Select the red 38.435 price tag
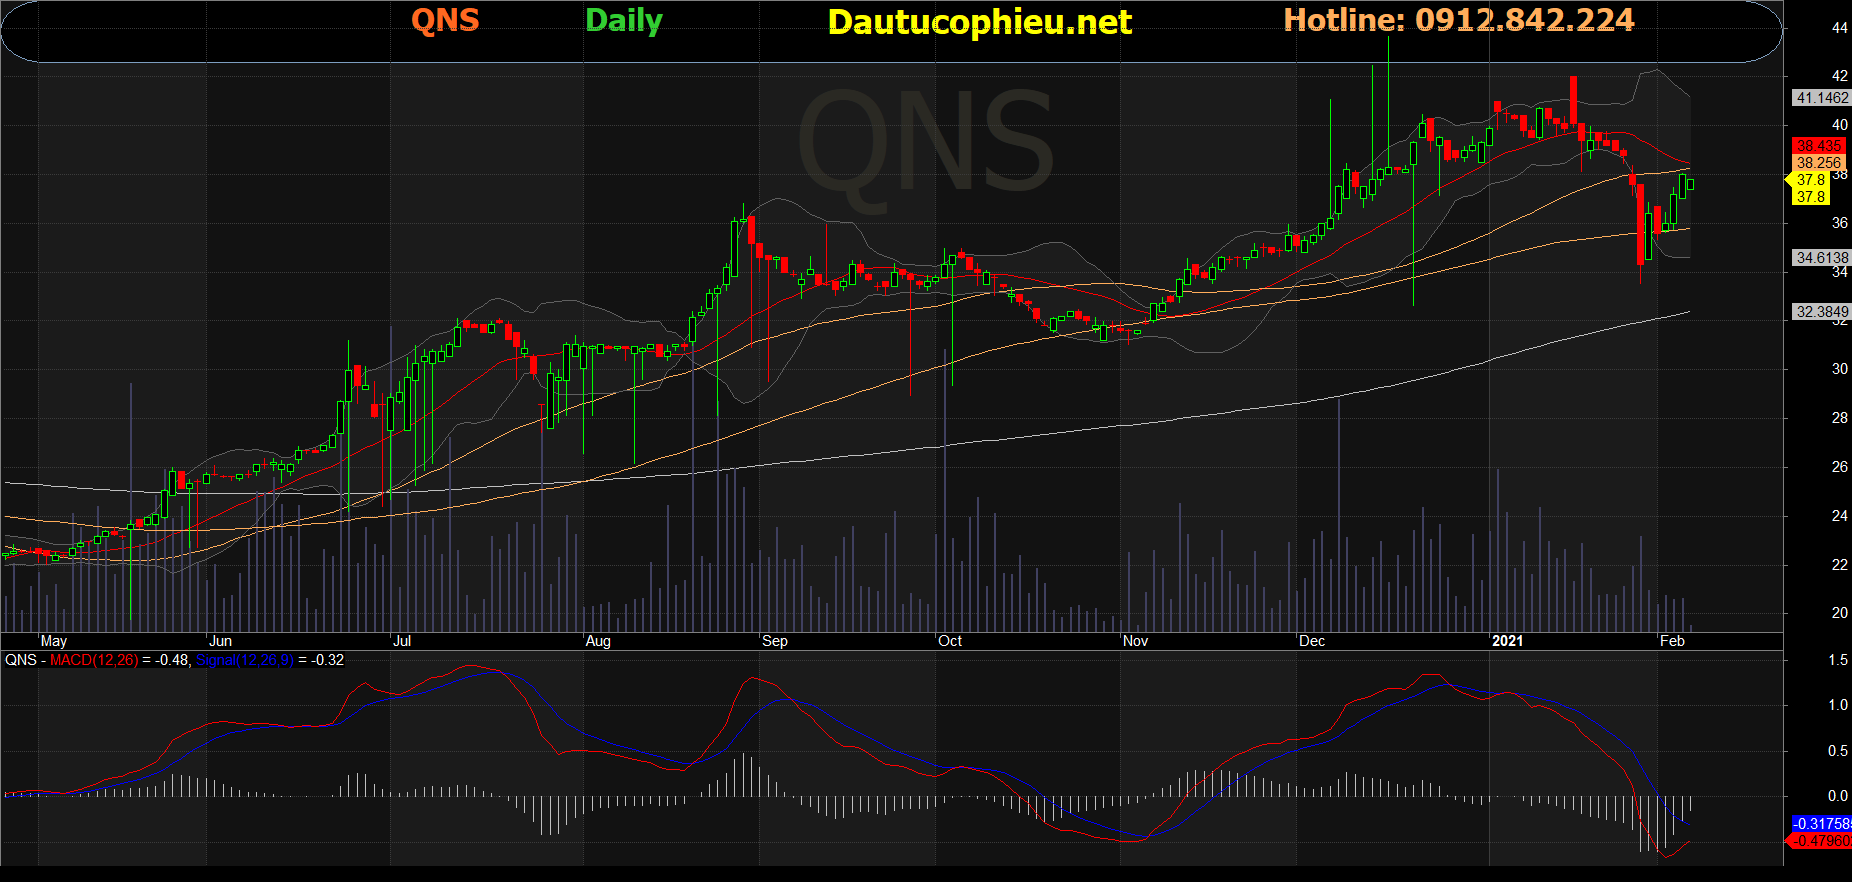This screenshot has width=1852, height=882. pyautogui.click(x=1819, y=146)
